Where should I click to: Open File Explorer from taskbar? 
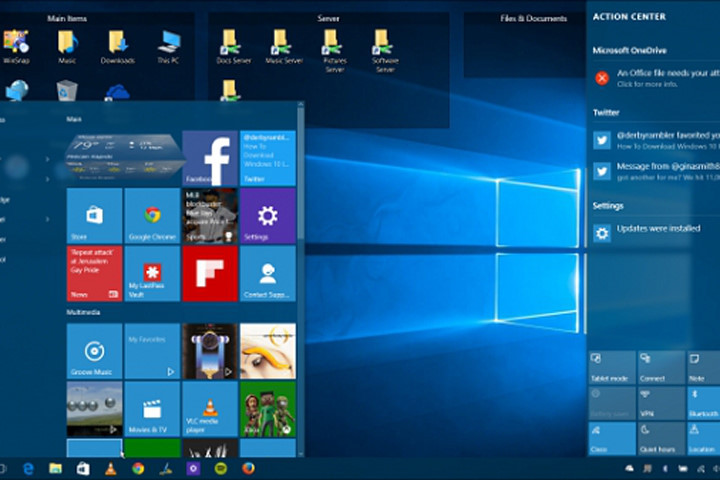(56, 469)
